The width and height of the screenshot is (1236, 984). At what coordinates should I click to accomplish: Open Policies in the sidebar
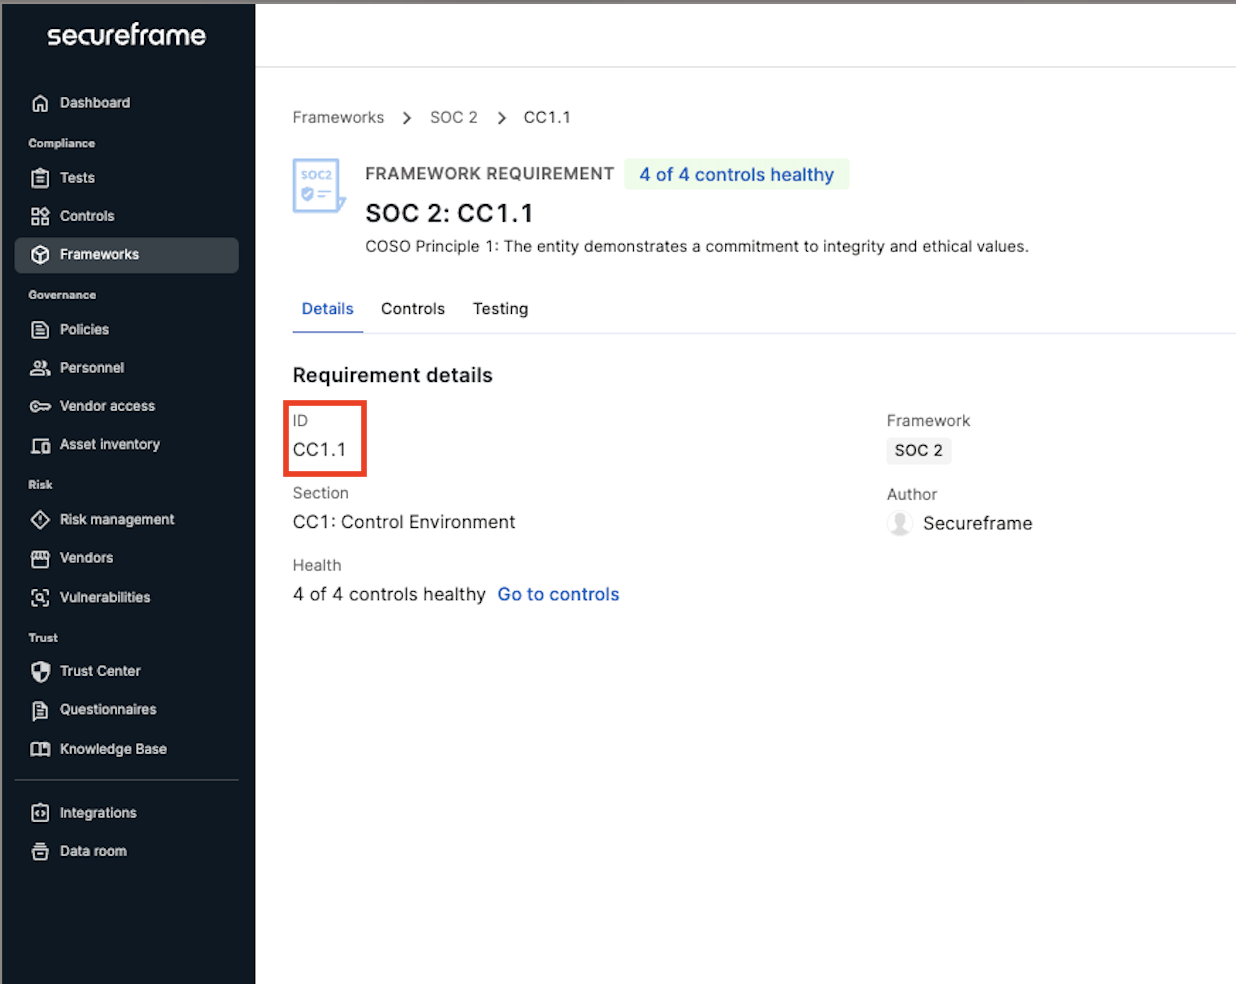(84, 330)
